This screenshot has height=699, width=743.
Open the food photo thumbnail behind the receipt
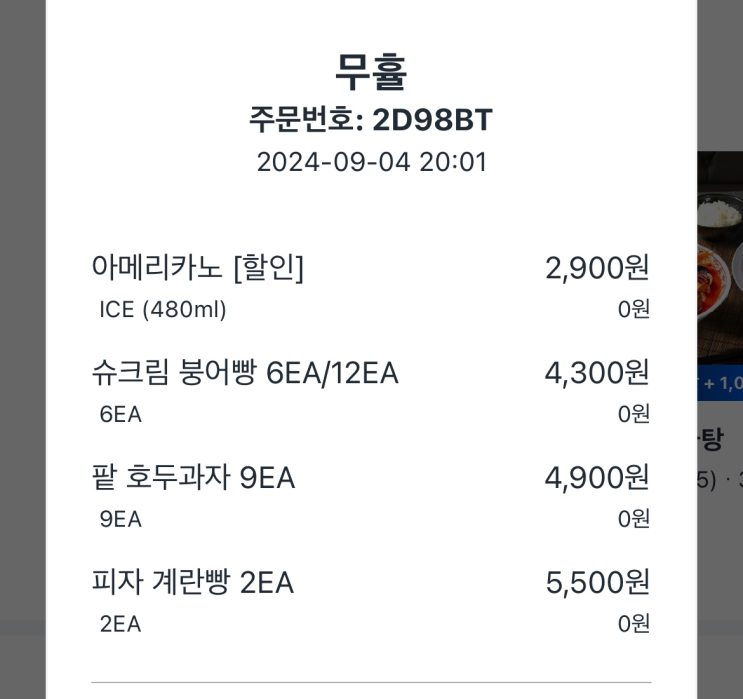click(x=720, y=260)
